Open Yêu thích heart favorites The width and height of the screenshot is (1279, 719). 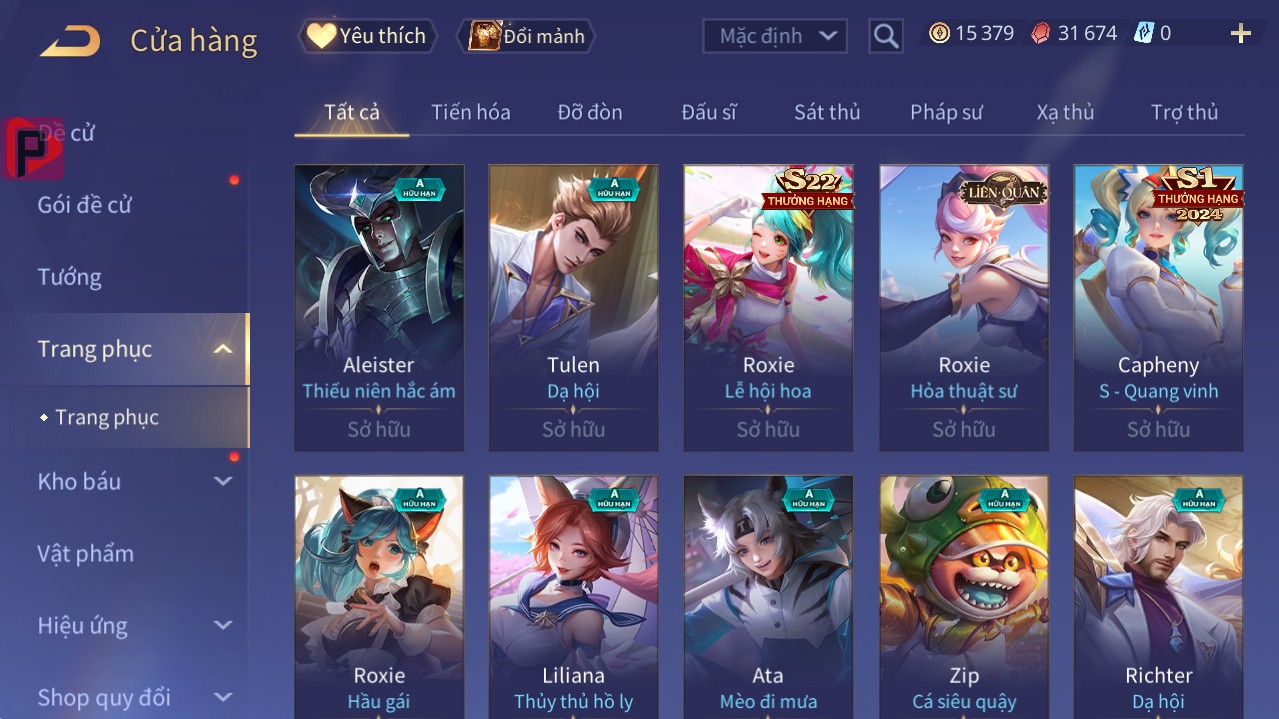pos(367,36)
